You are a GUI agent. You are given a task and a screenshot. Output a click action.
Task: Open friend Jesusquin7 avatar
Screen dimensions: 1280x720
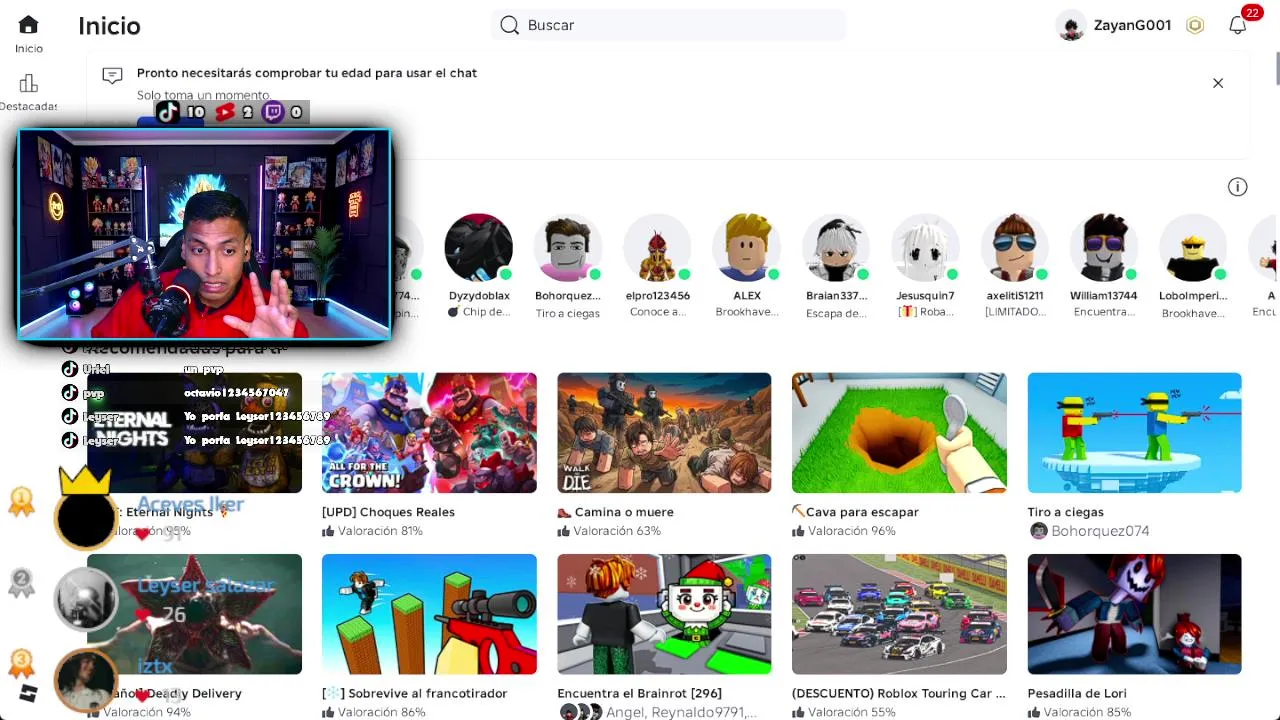925,248
